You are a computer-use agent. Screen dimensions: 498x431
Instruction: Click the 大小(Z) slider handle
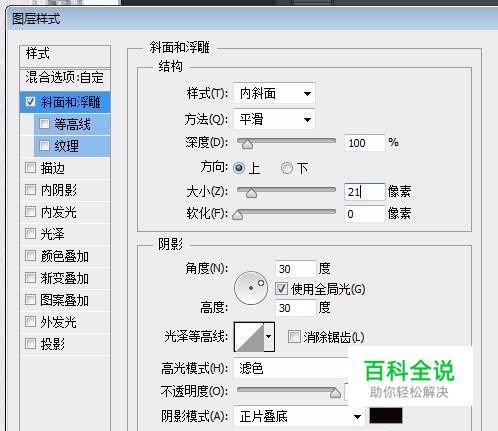[x=251, y=193]
